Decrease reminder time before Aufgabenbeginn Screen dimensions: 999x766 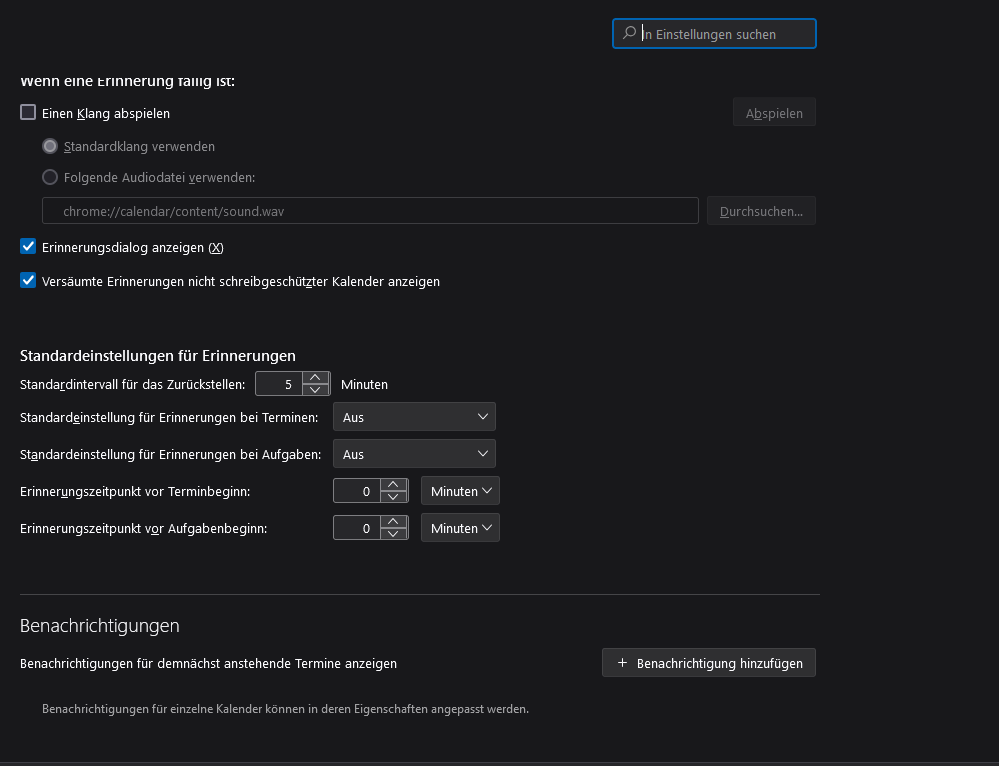[x=394, y=534]
